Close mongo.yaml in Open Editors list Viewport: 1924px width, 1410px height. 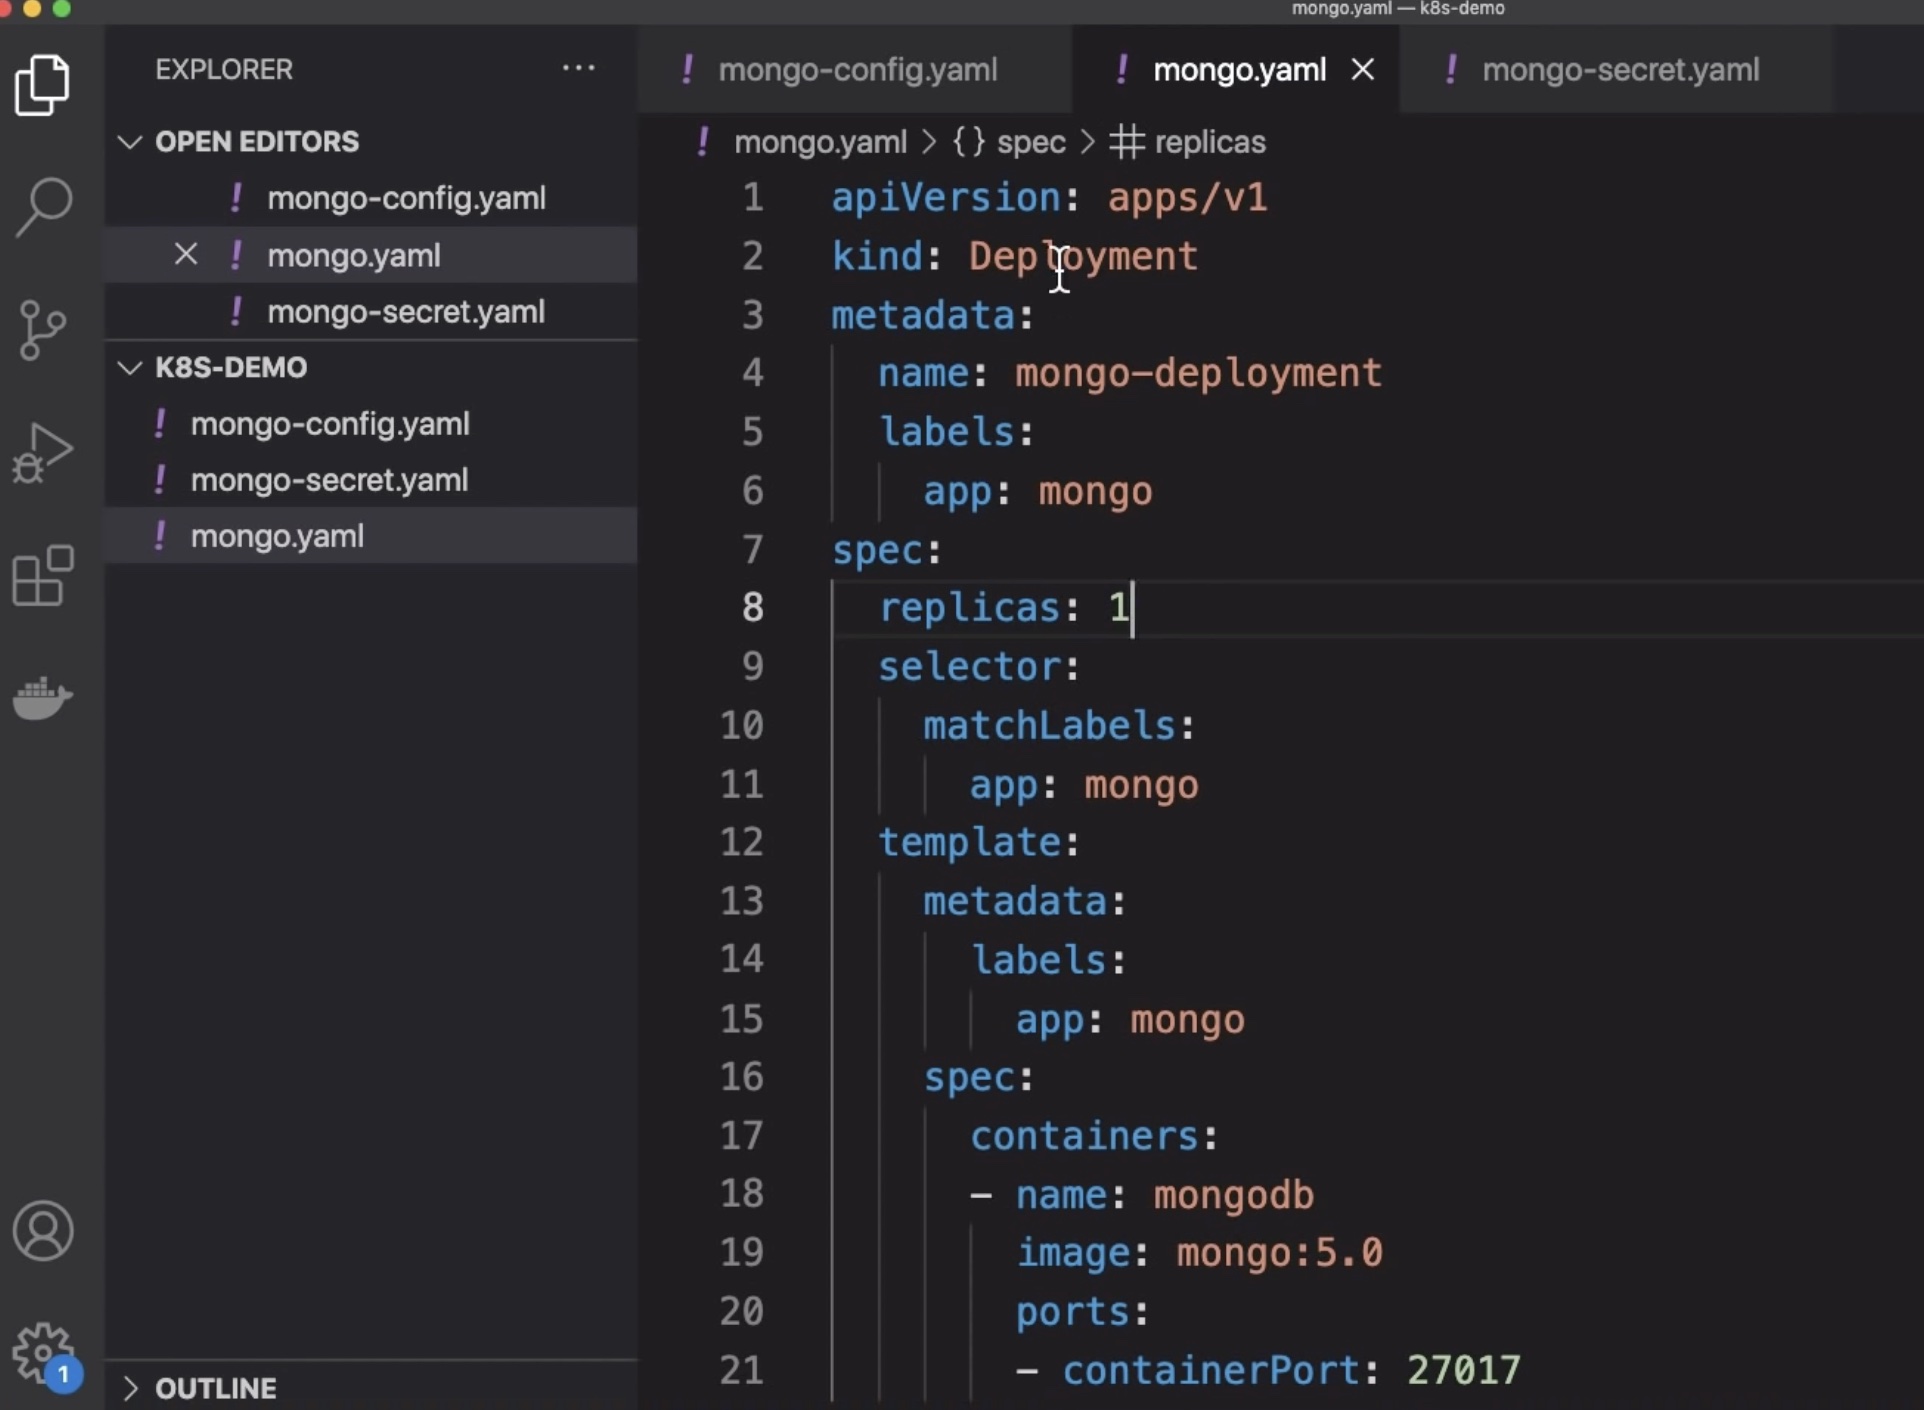click(186, 254)
